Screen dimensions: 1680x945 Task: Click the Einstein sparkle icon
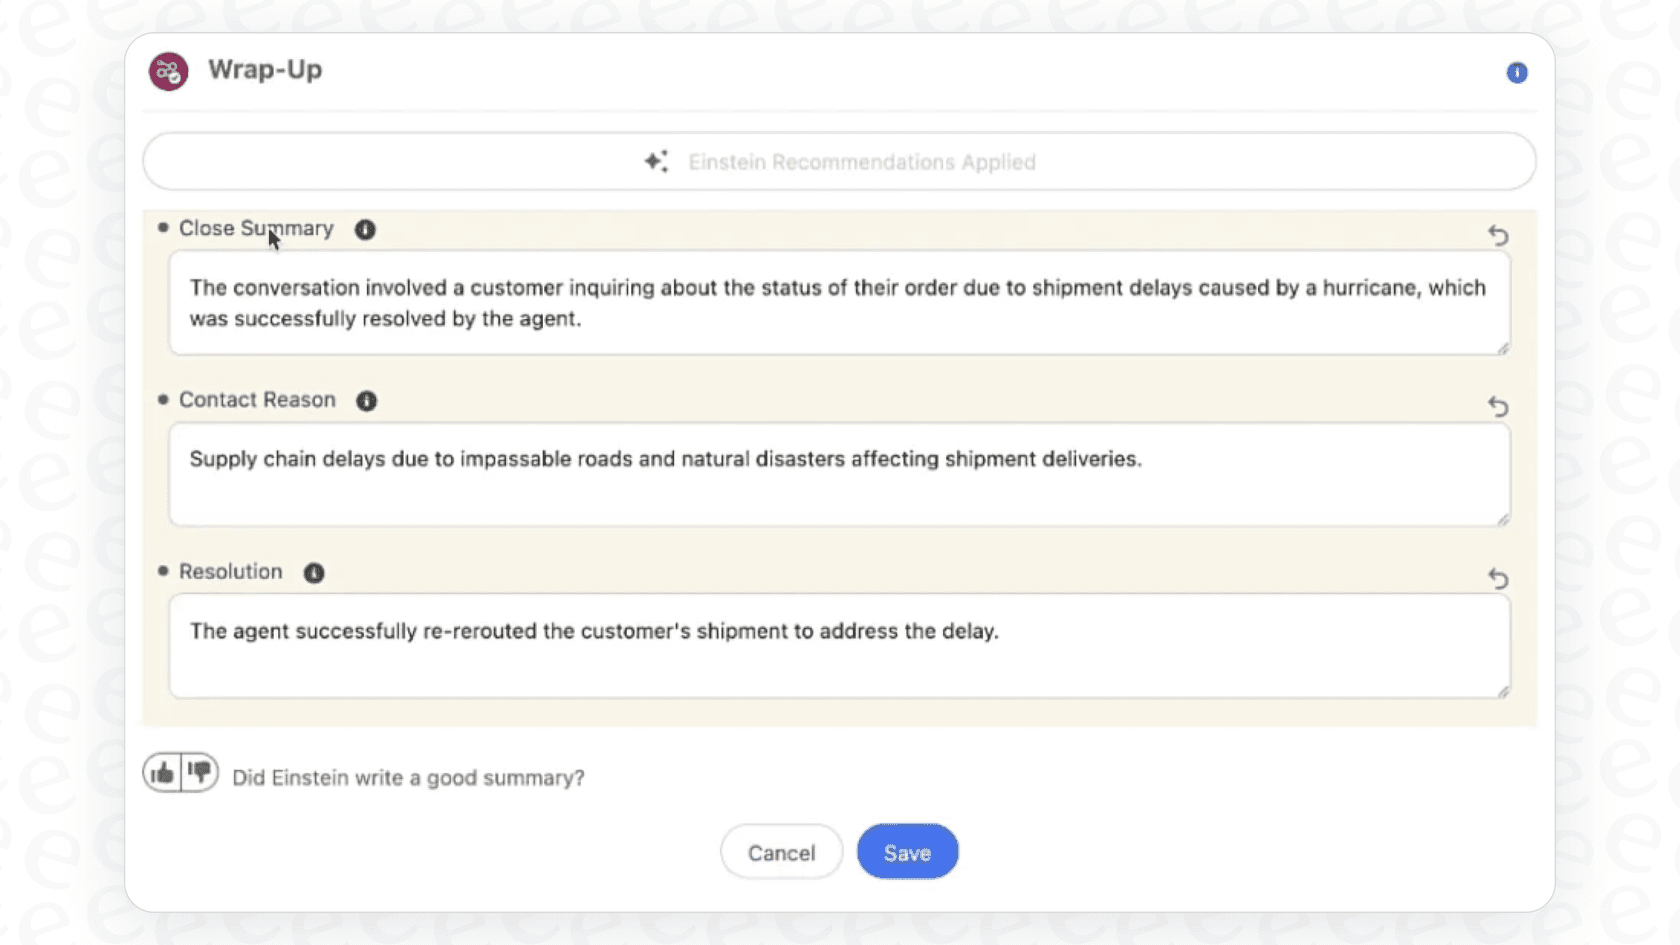(655, 161)
